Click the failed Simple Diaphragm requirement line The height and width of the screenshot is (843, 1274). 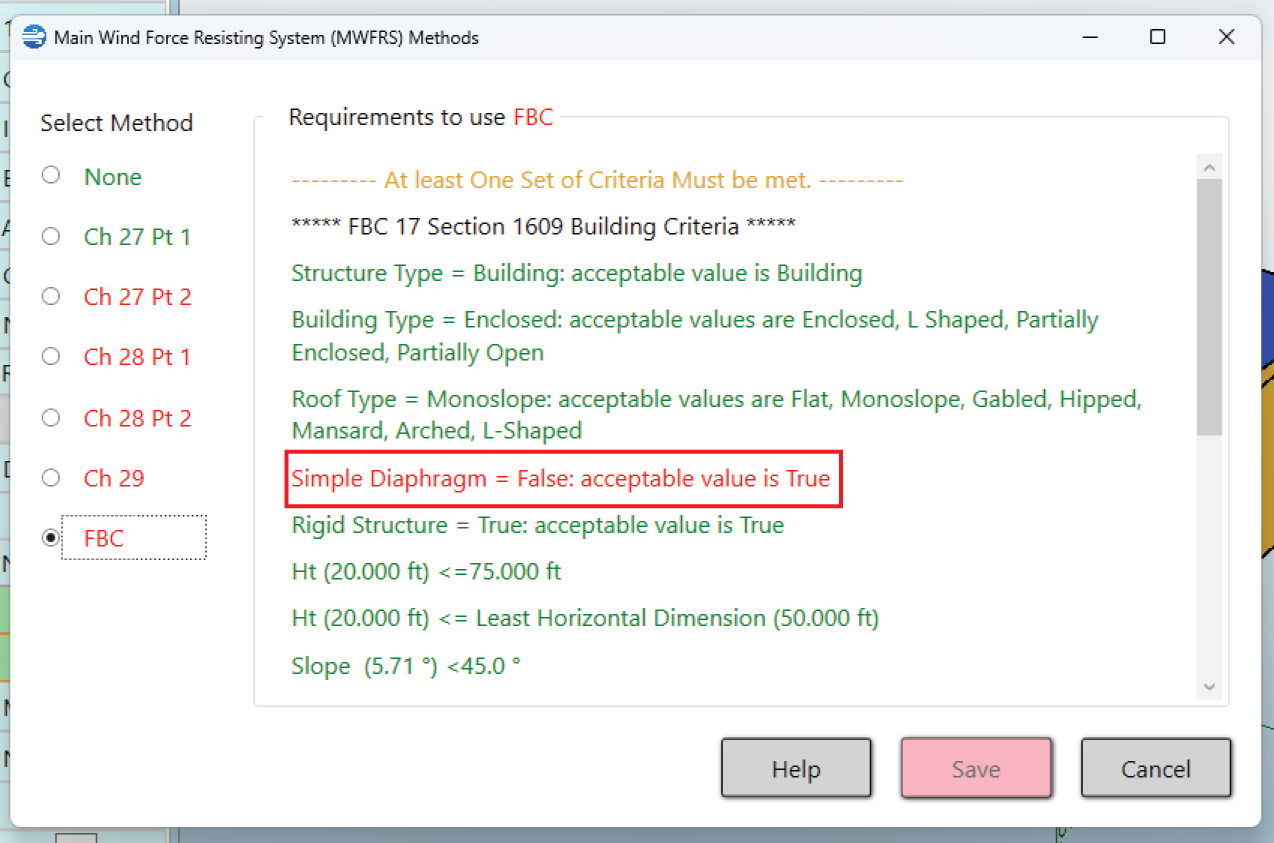click(x=560, y=479)
